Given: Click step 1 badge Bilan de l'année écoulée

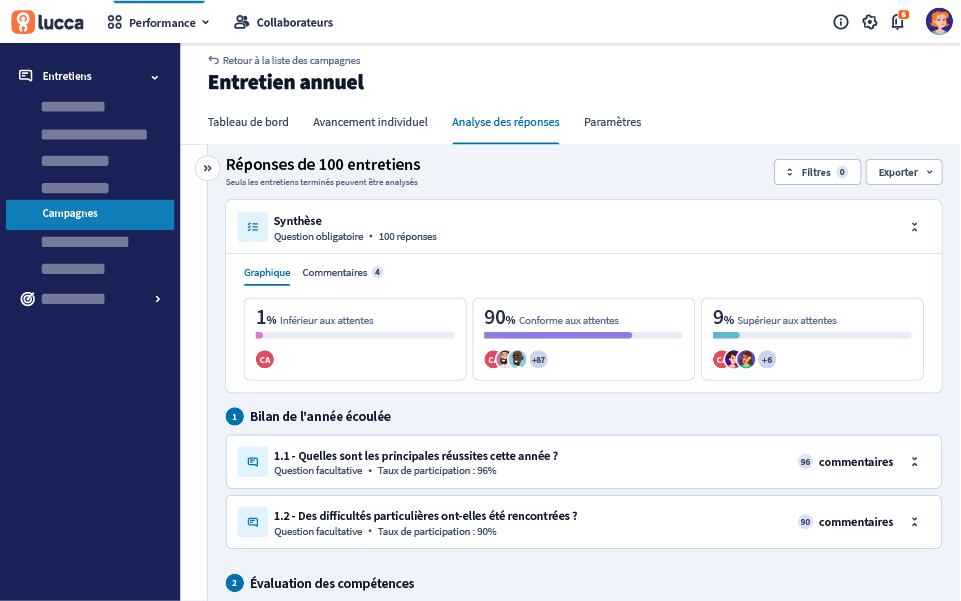Looking at the screenshot, I should [234, 417].
